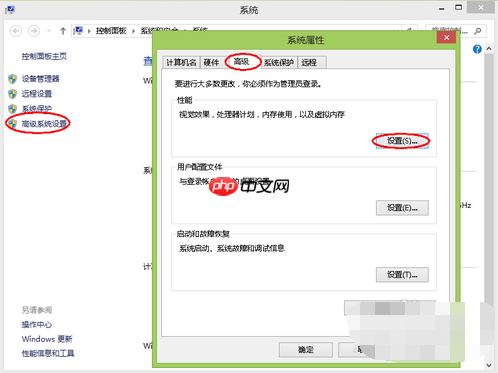Click the computer icon in the address bar

pyautogui.click(x=78, y=31)
